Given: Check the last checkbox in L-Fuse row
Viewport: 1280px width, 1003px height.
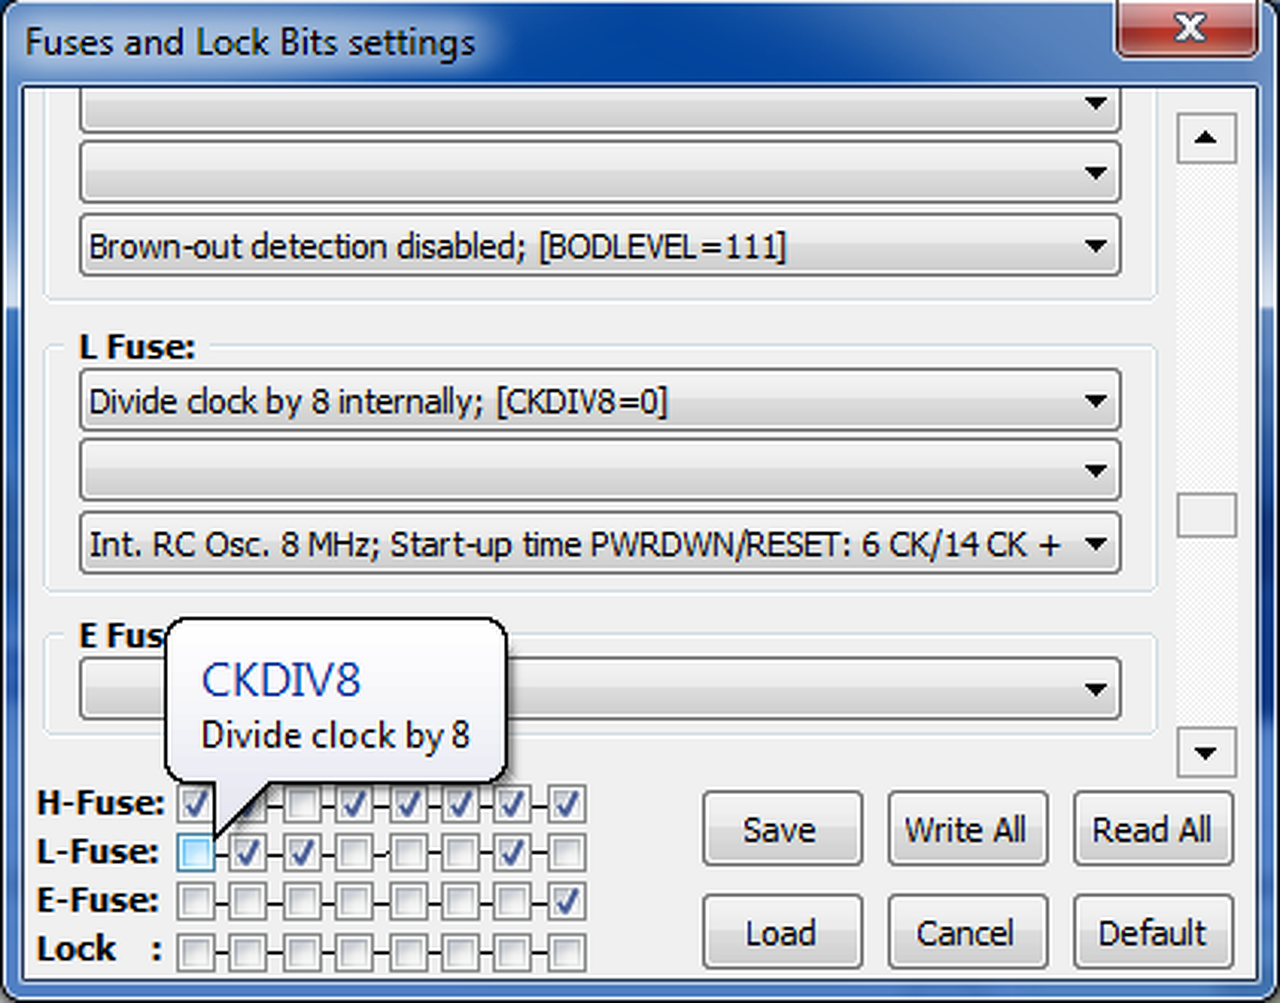Looking at the screenshot, I should point(566,853).
